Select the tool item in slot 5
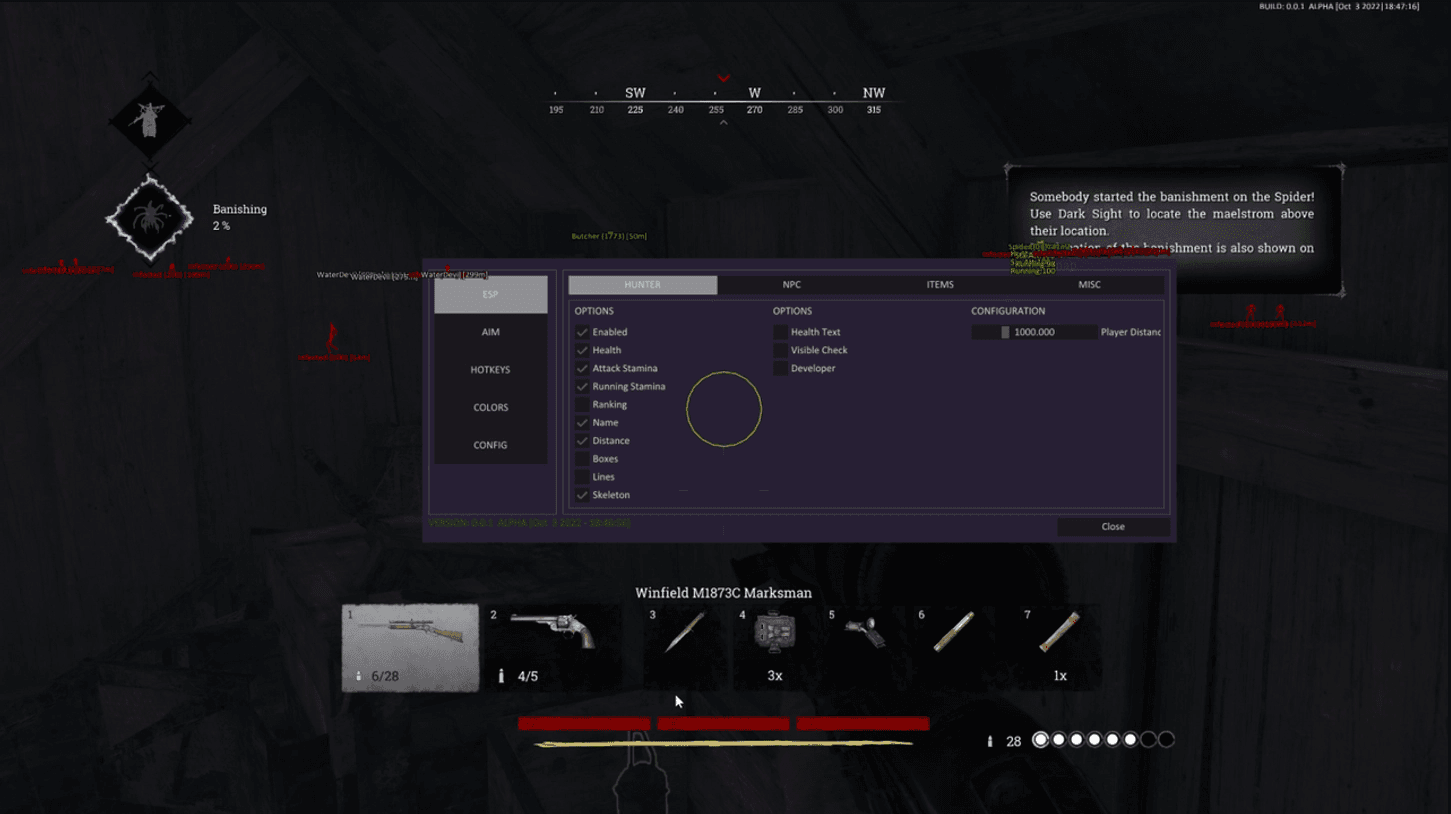This screenshot has height=814, width=1451. point(864,647)
